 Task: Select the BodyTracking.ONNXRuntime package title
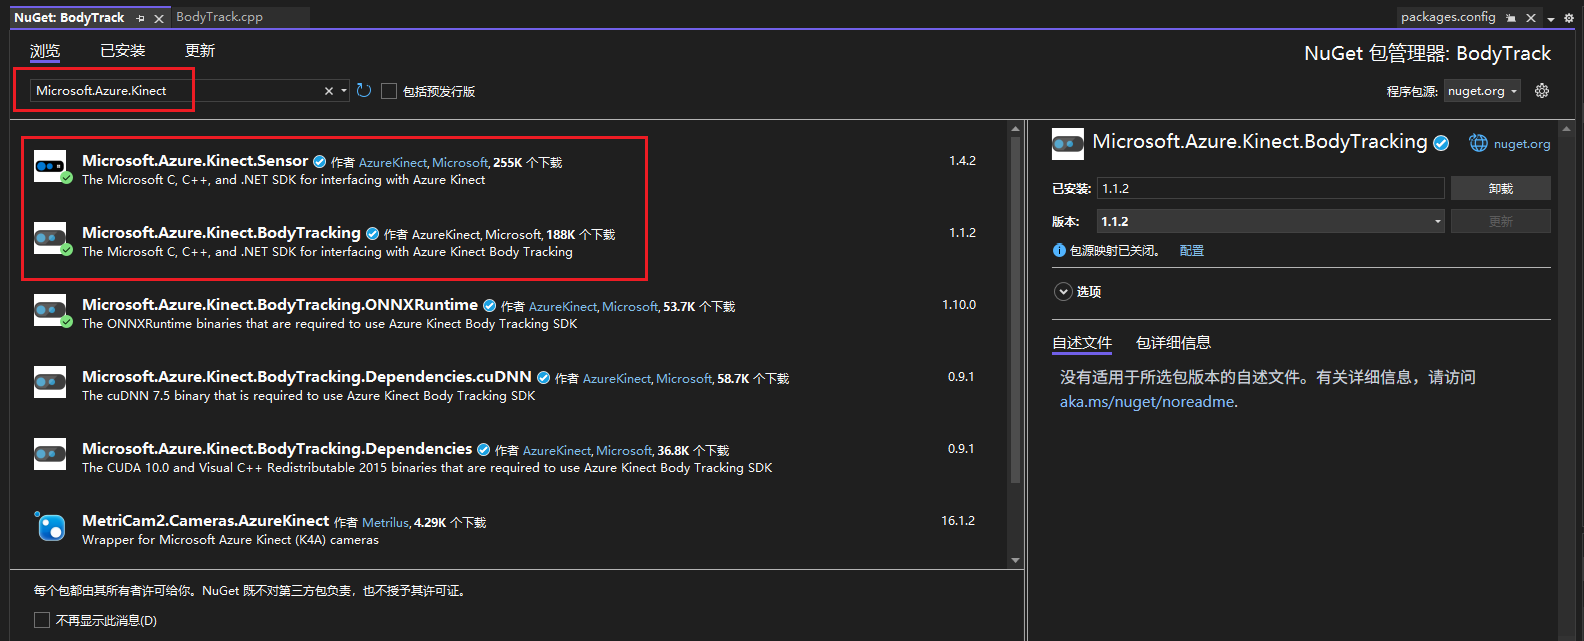coord(280,305)
